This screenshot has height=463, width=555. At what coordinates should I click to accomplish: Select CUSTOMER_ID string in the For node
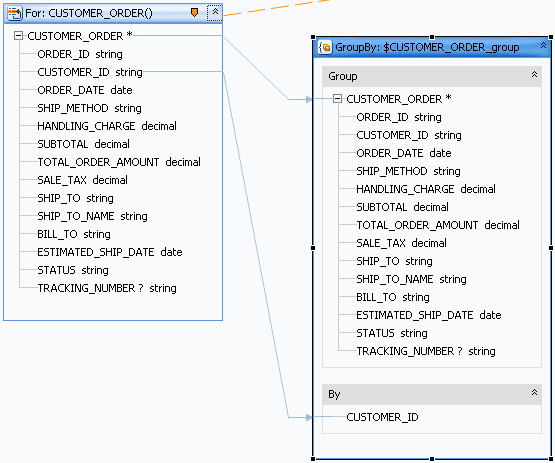[90, 72]
